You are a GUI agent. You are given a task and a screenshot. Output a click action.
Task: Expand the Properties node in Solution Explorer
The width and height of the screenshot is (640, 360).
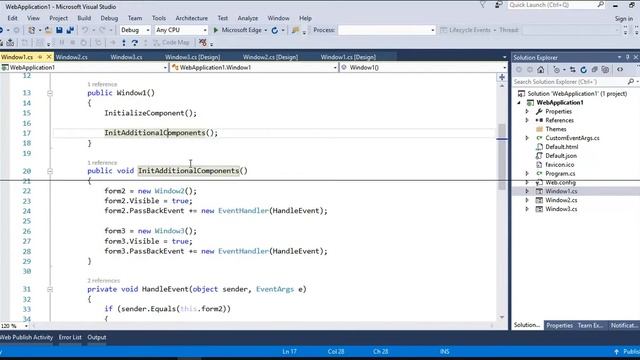527,111
